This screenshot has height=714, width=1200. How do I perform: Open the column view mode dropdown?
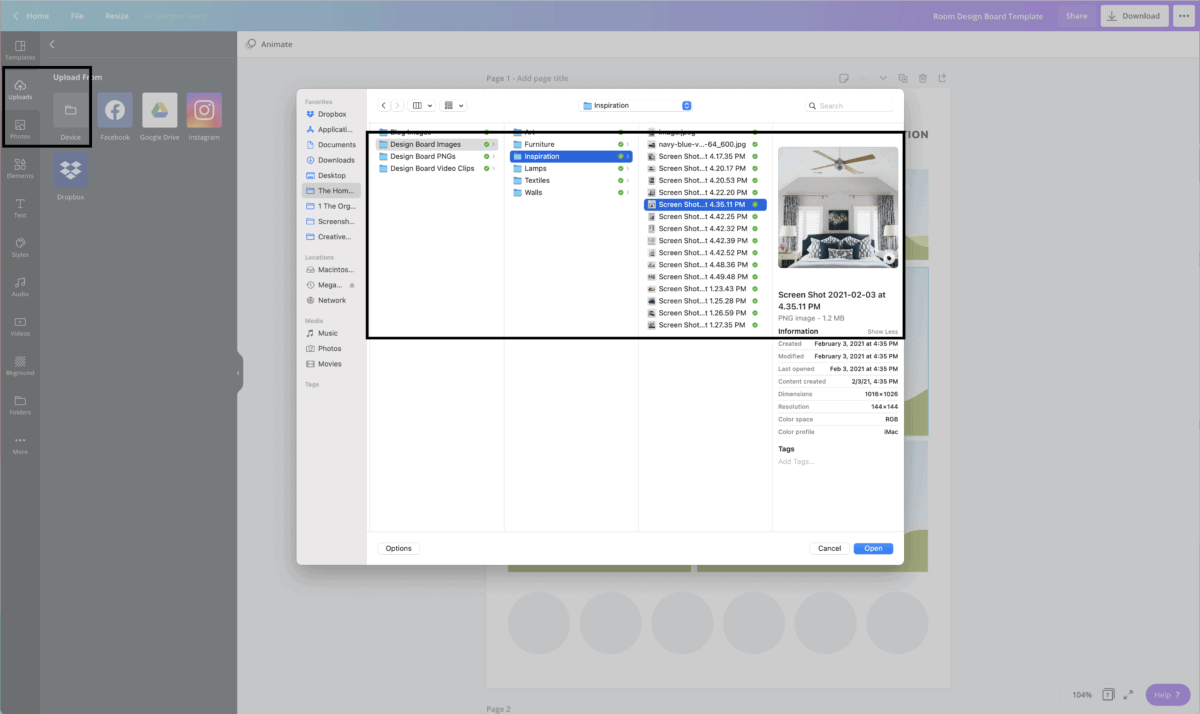pyautogui.click(x=422, y=105)
